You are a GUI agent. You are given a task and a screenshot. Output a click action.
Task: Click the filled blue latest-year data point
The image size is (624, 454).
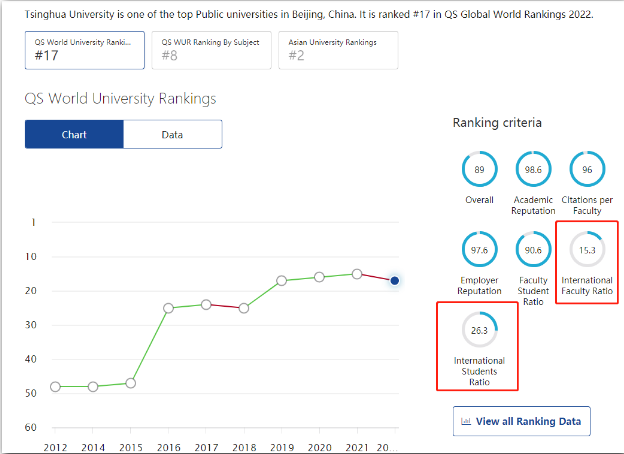coord(394,281)
